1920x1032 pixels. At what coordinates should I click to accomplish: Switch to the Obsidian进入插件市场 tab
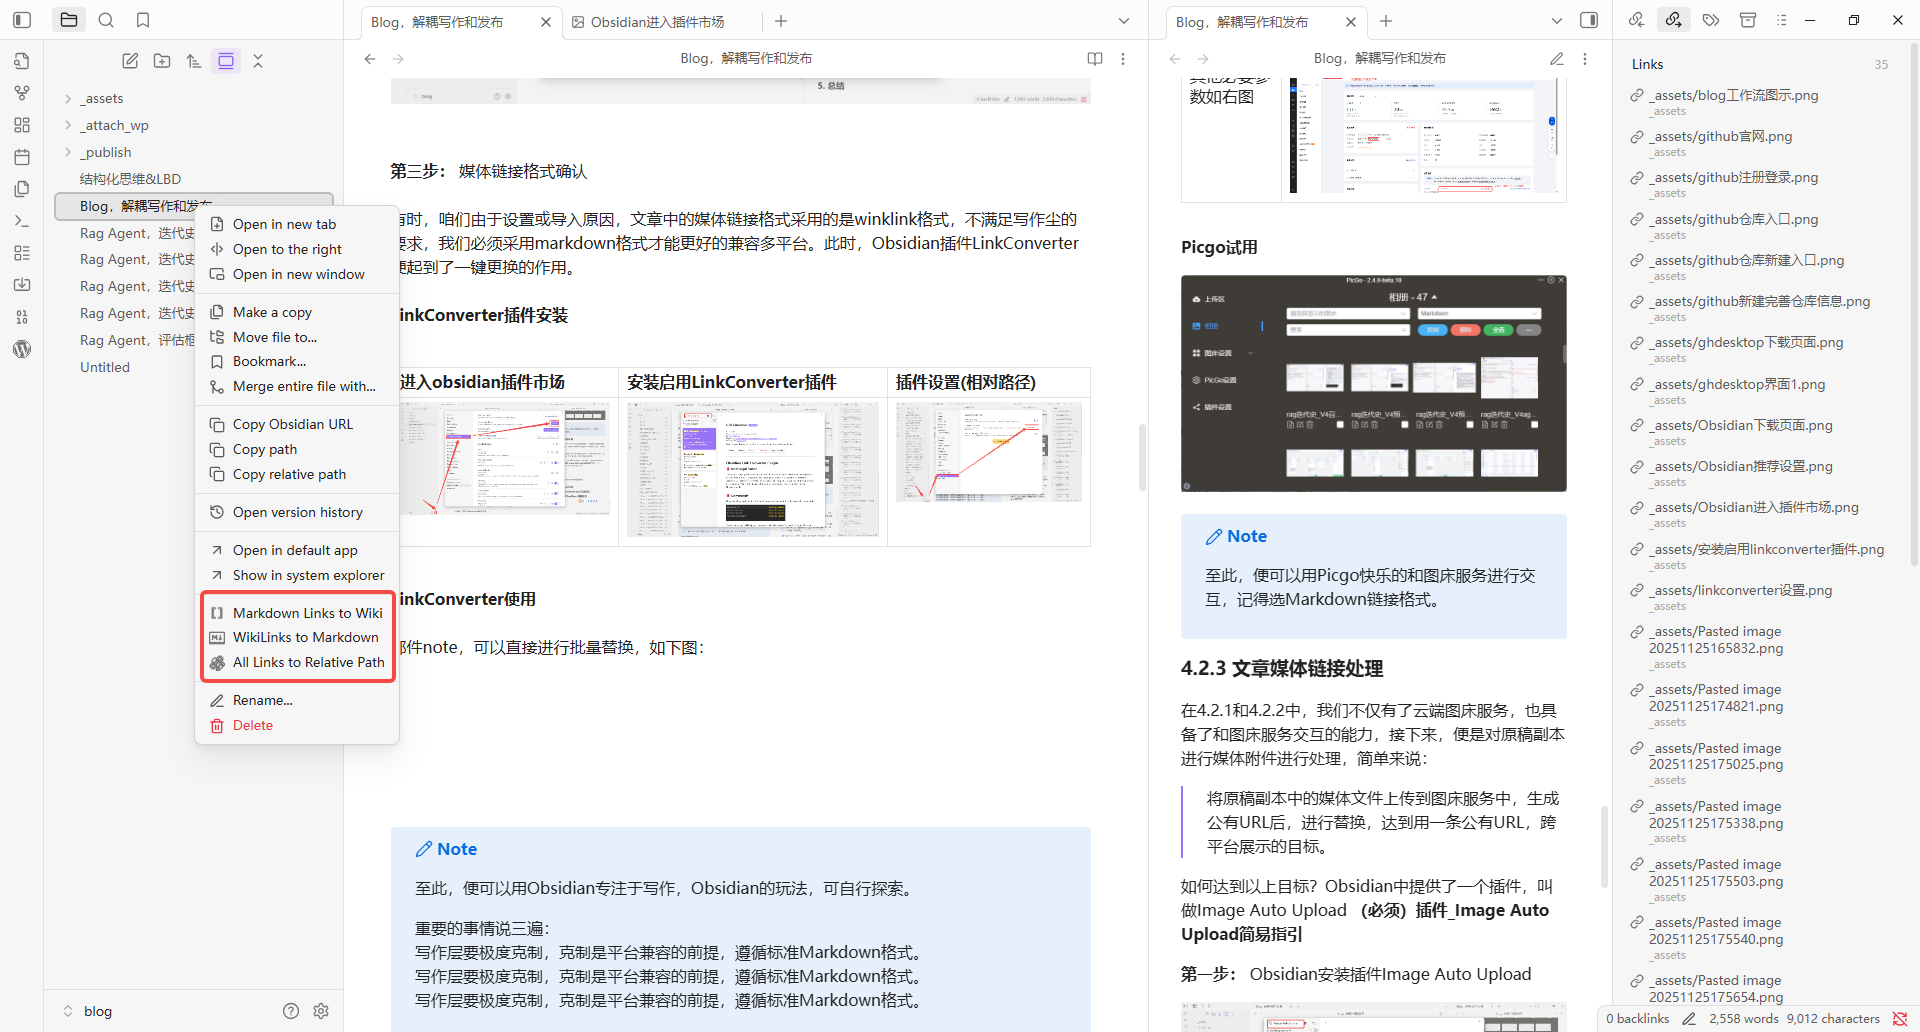657,21
